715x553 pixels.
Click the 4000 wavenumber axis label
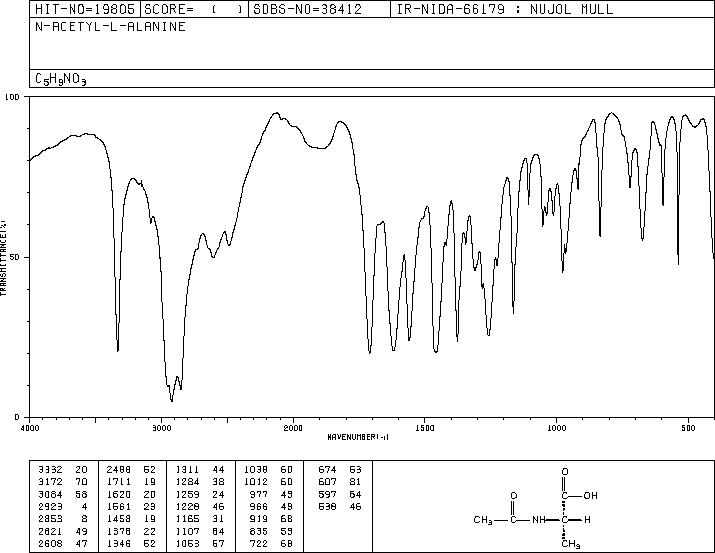tap(30, 428)
